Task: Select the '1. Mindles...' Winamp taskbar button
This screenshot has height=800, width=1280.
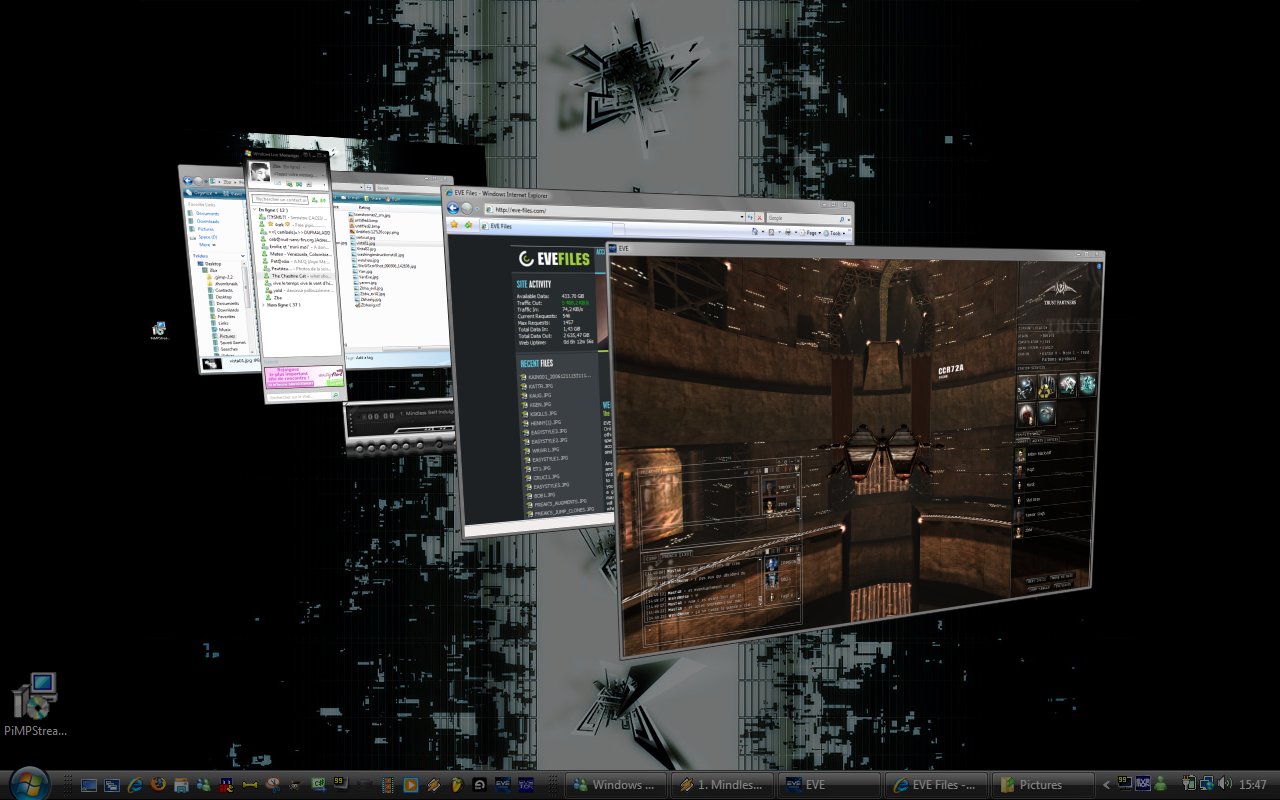Action: (x=724, y=785)
